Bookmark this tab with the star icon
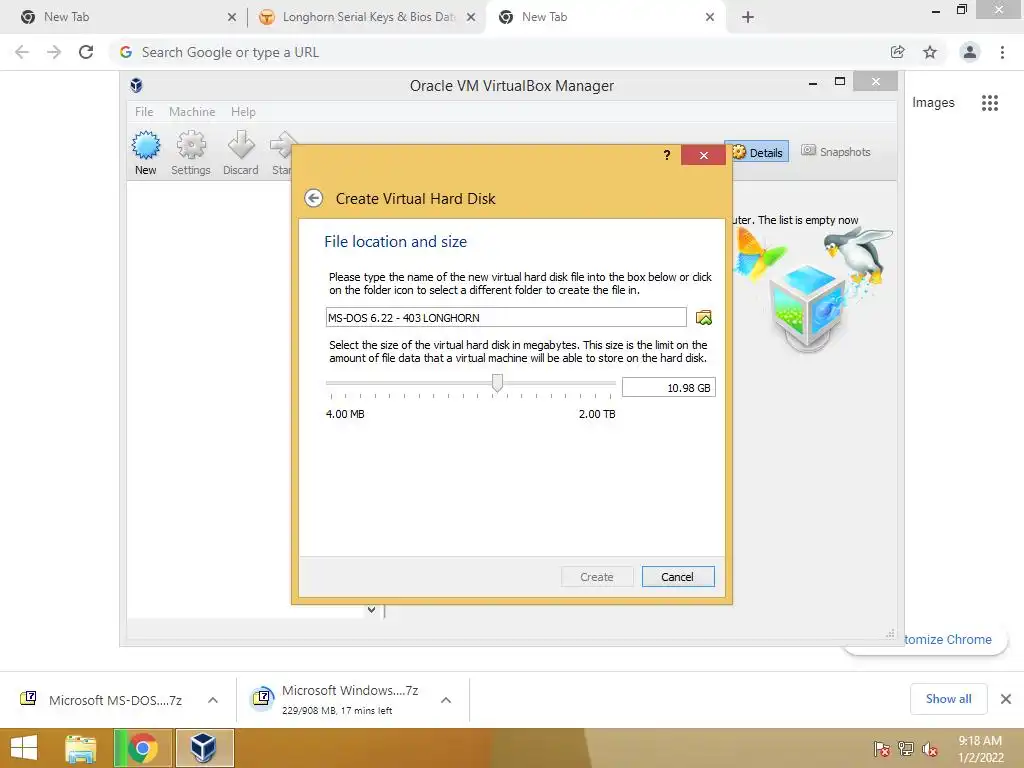1024x768 pixels. 930,52
